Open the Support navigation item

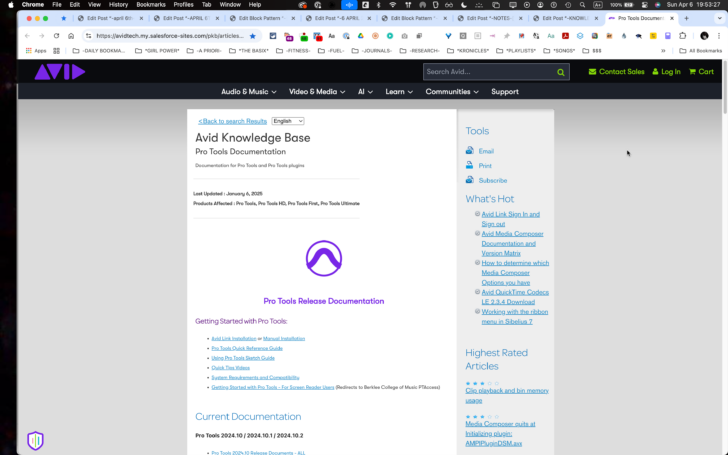click(505, 91)
